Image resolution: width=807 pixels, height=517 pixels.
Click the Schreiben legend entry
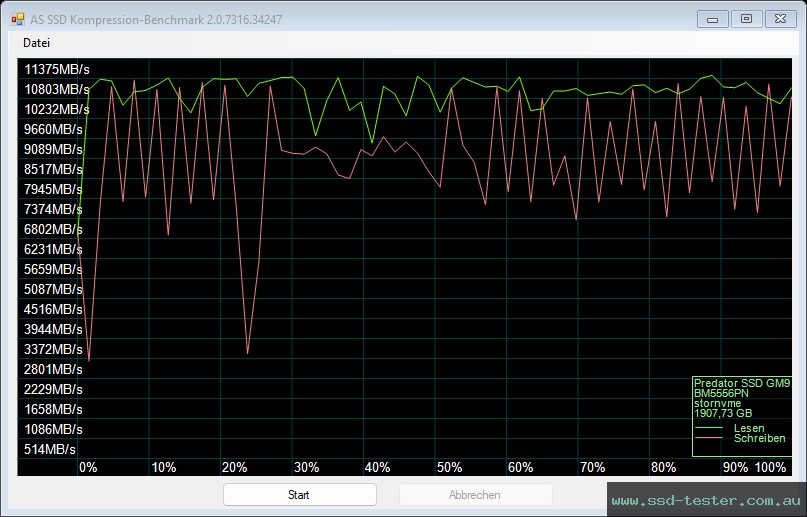click(760, 438)
